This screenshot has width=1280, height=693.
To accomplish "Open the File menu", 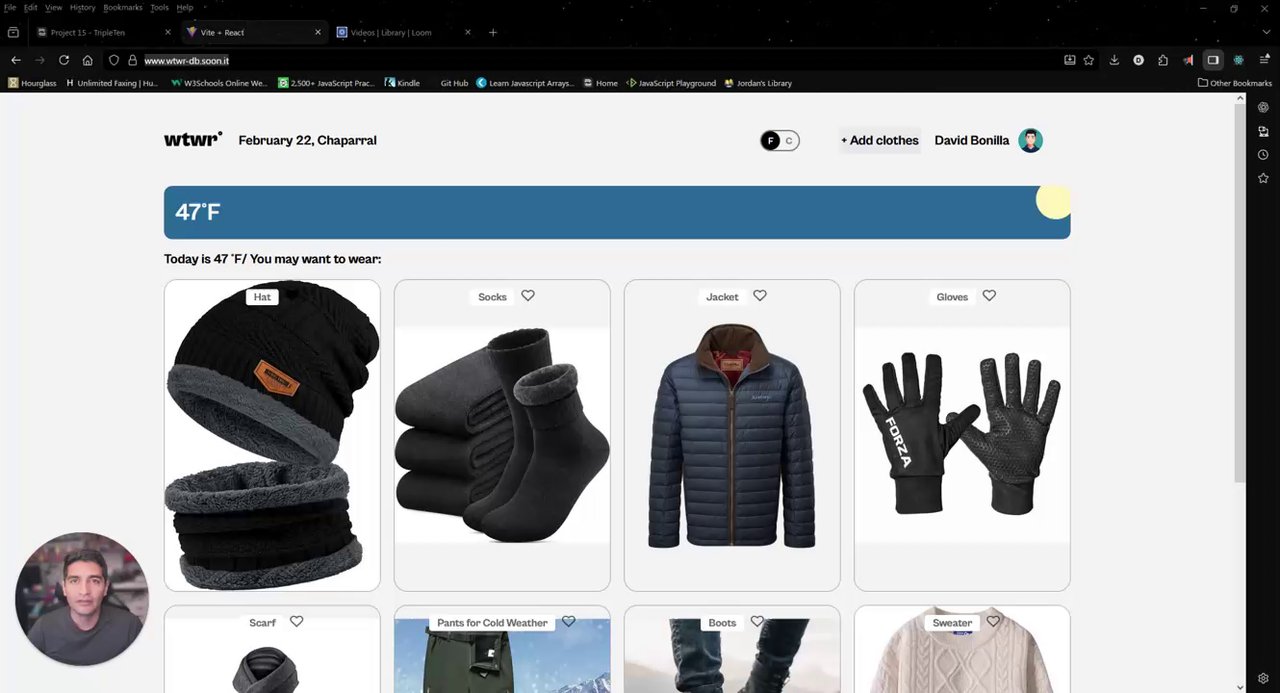I will click(10, 7).
